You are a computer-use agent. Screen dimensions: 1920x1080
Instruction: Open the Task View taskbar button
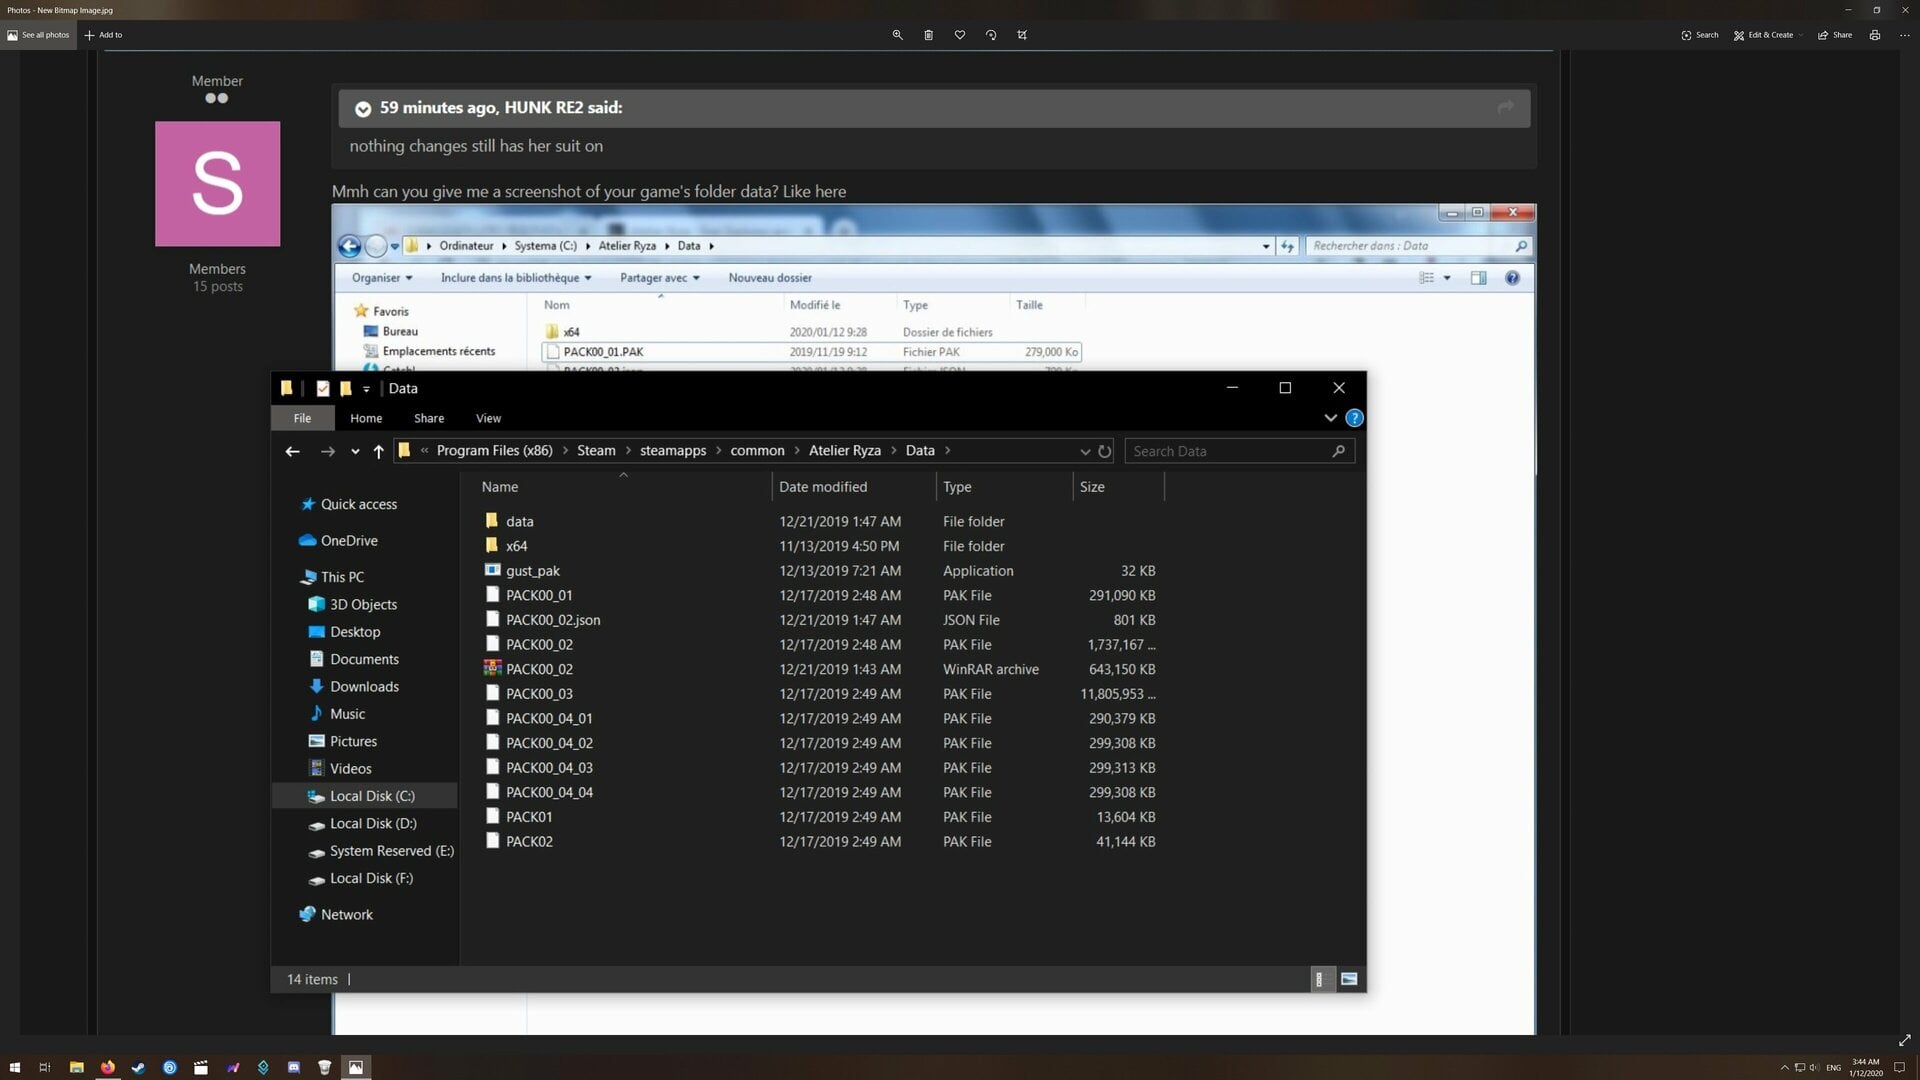[x=45, y=1067]
